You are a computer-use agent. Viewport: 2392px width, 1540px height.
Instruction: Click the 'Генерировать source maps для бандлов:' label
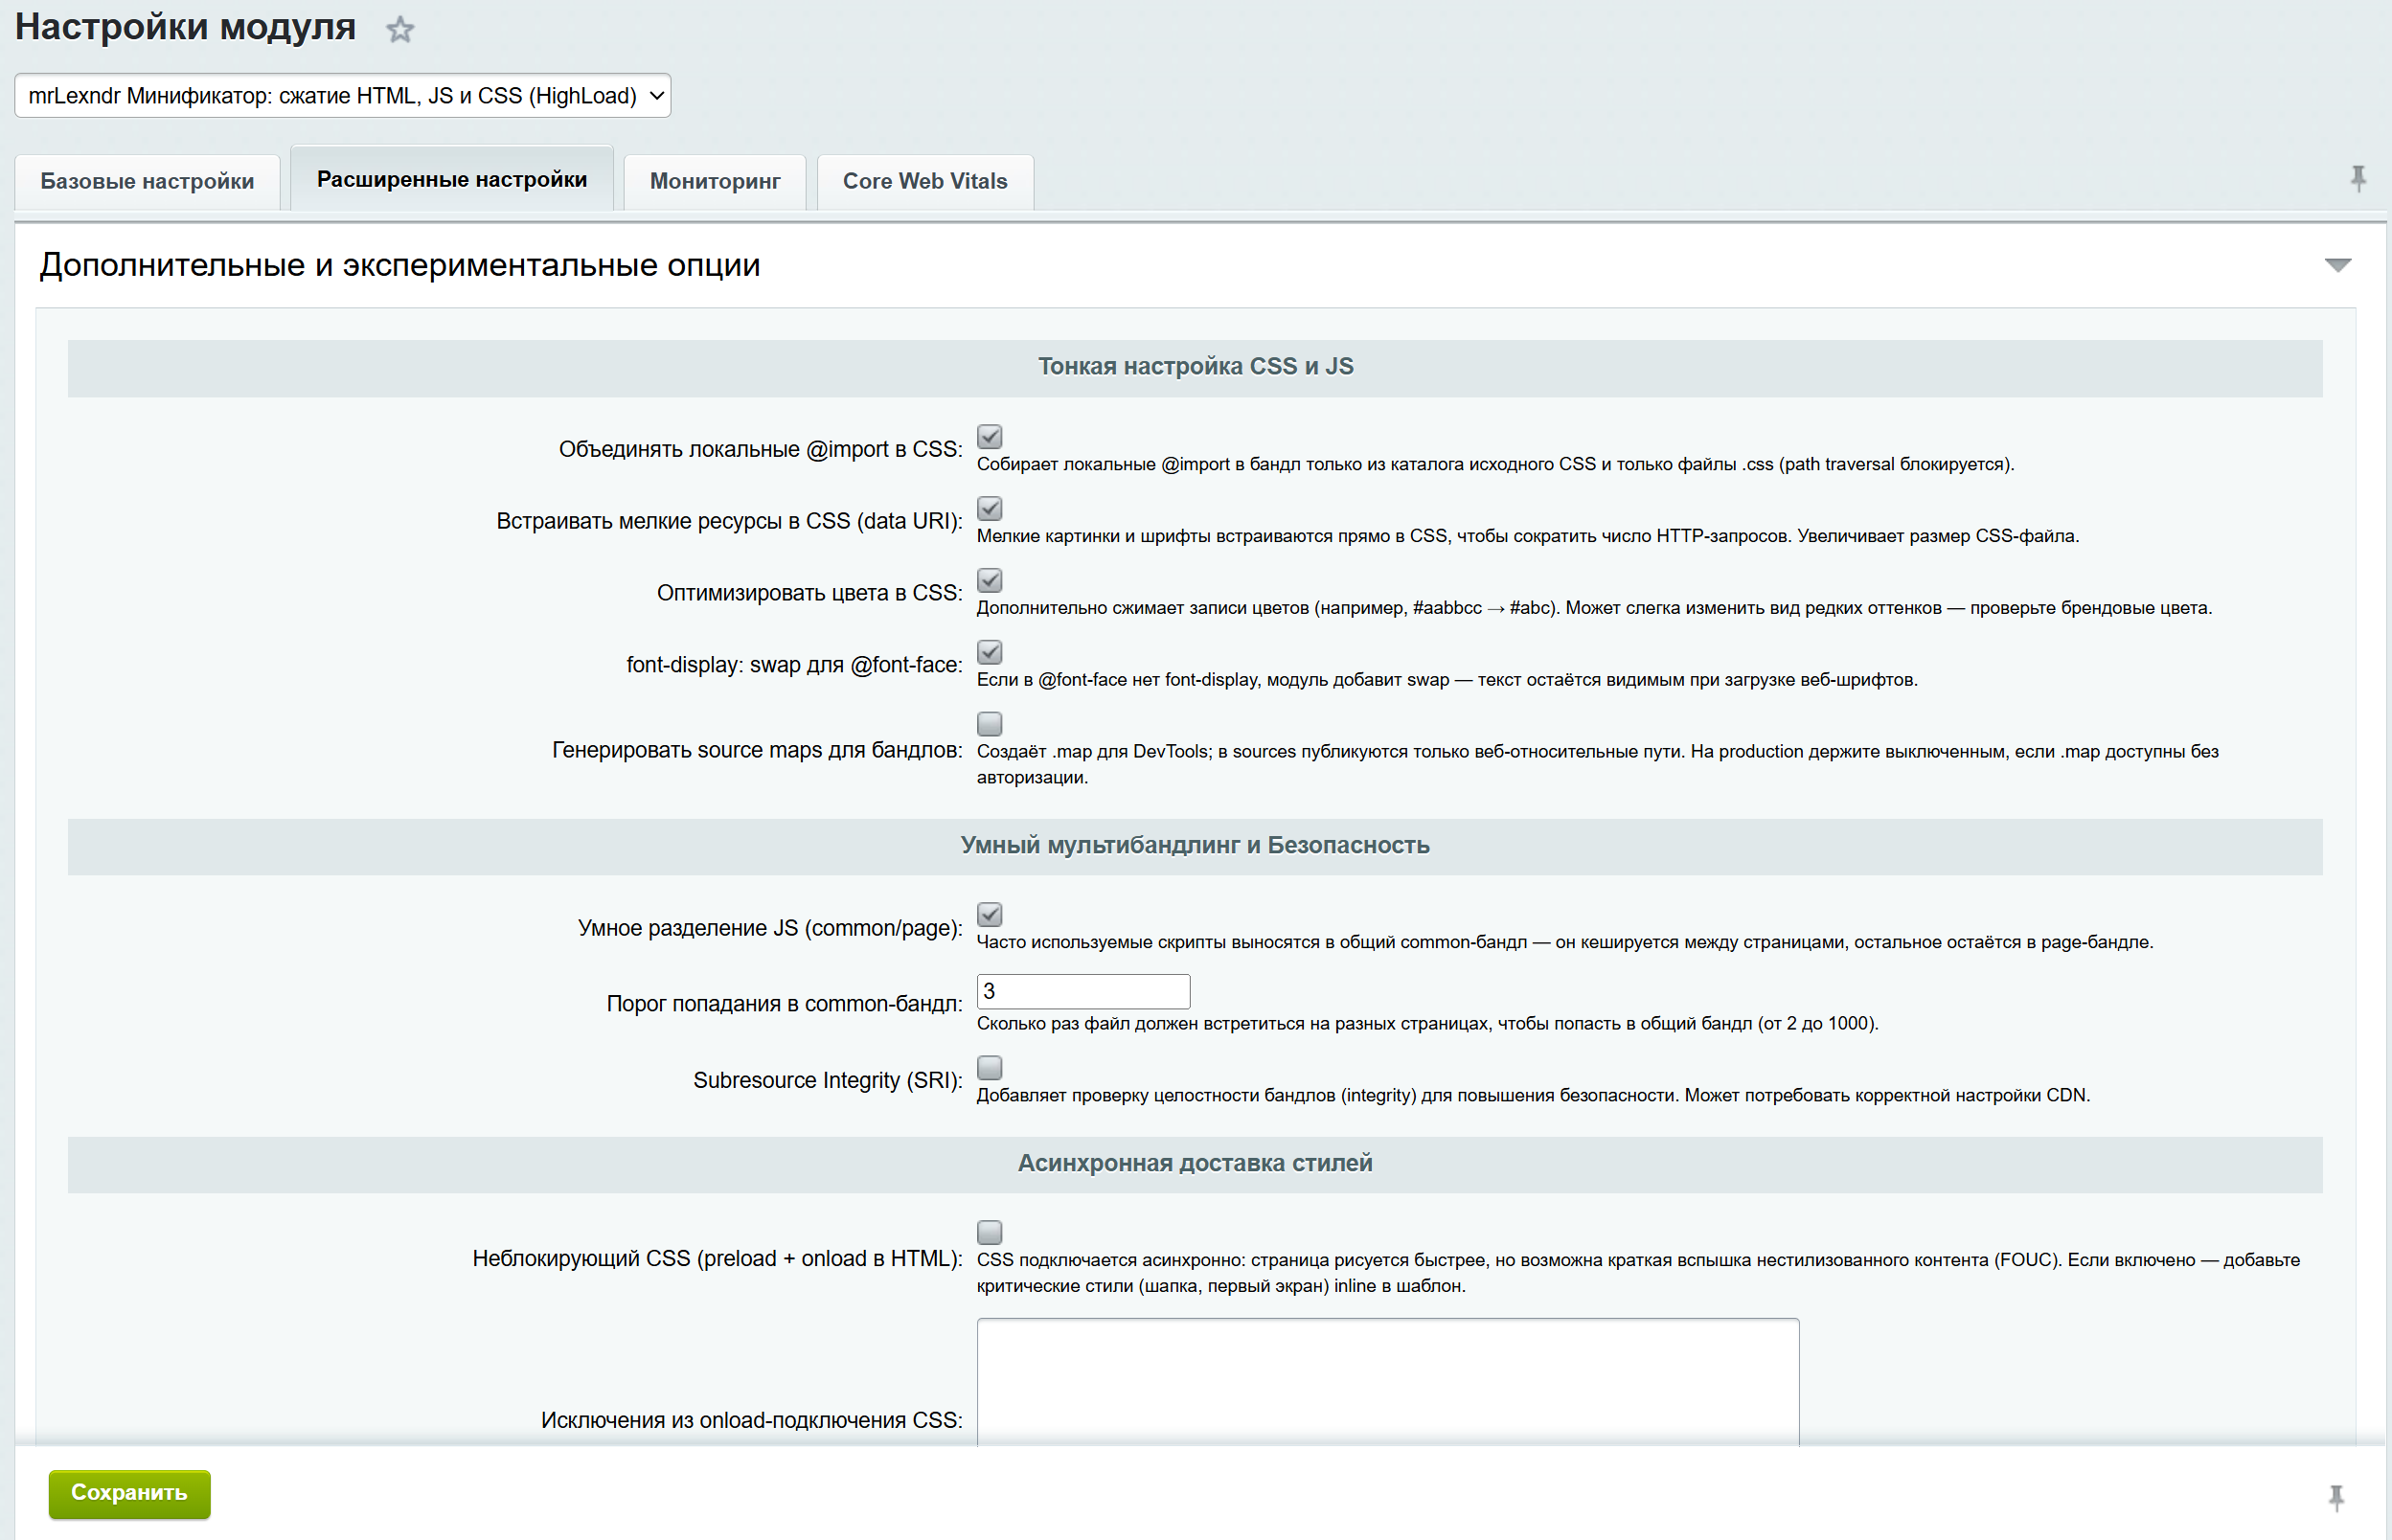click(x=757, y=750)
